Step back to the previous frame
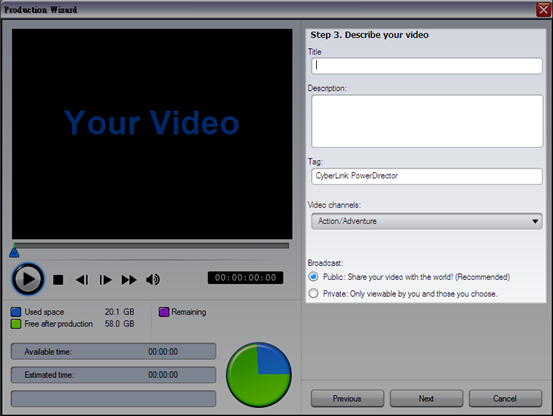Screen dimensions: 553x416 pos(82,280)
